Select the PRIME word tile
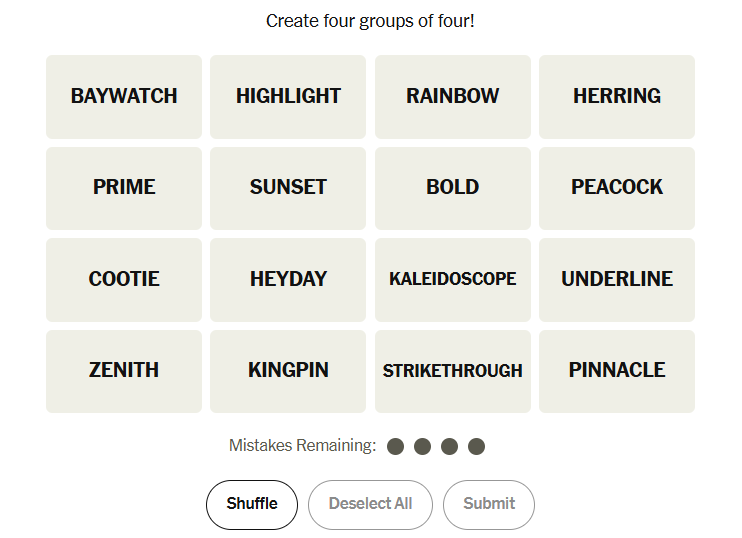This screenshot has width=742, height=538. coord(124,187)
